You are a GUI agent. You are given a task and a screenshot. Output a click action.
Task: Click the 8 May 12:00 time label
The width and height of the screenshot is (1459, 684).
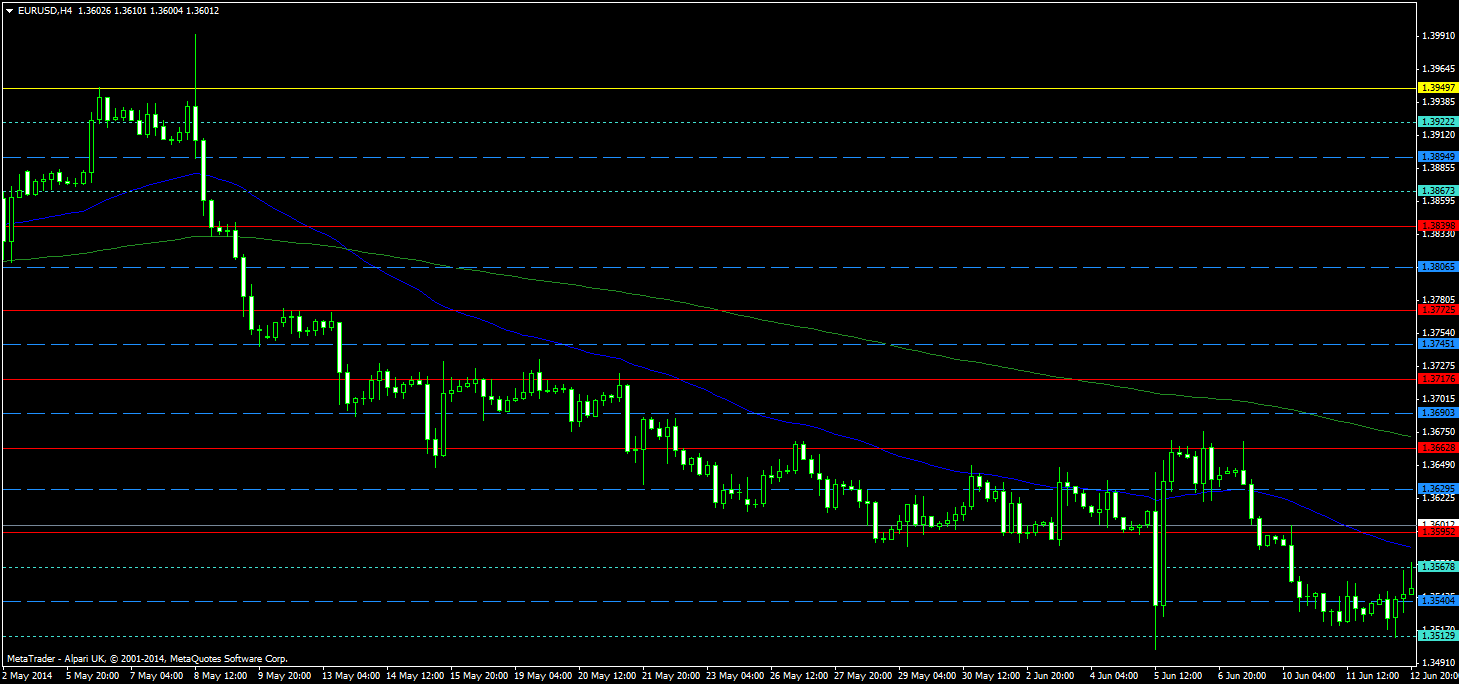(x=220, y=676)
